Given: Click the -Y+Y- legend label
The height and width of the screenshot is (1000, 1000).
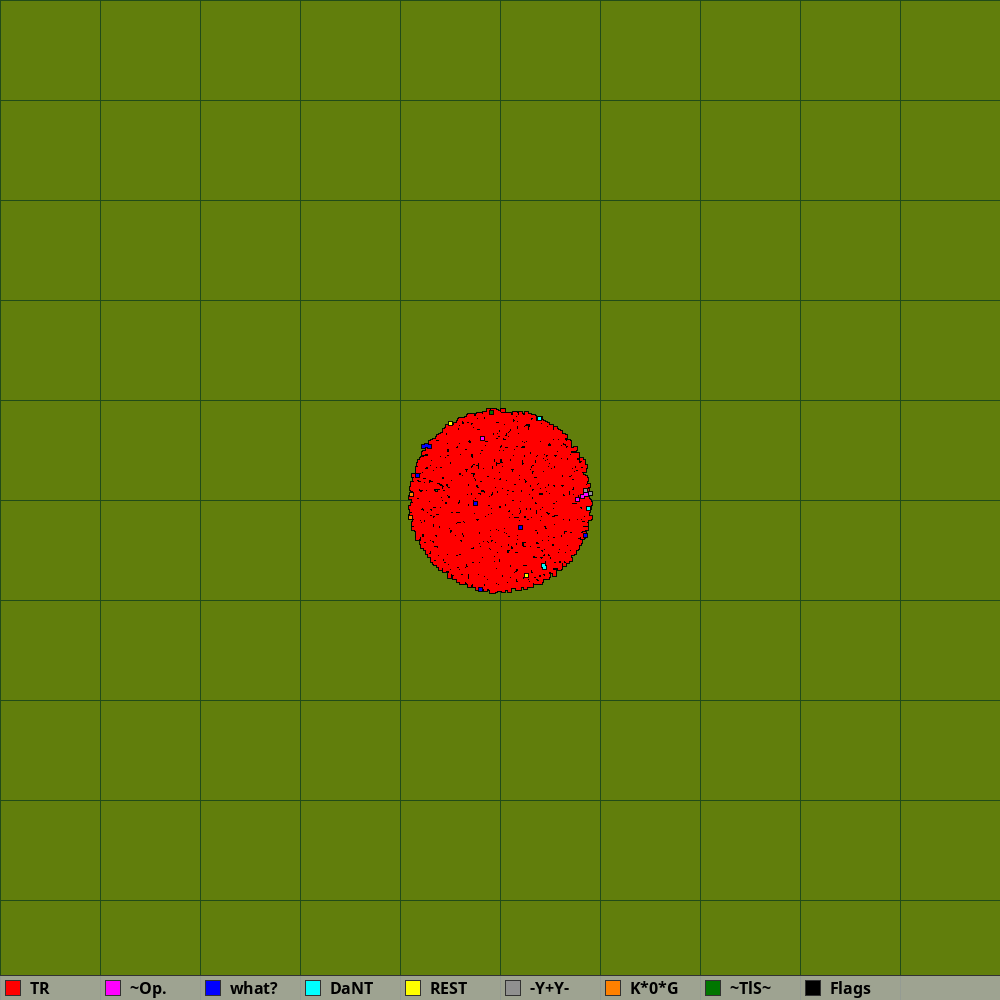Looking at the screenshot, I should 549,989.
